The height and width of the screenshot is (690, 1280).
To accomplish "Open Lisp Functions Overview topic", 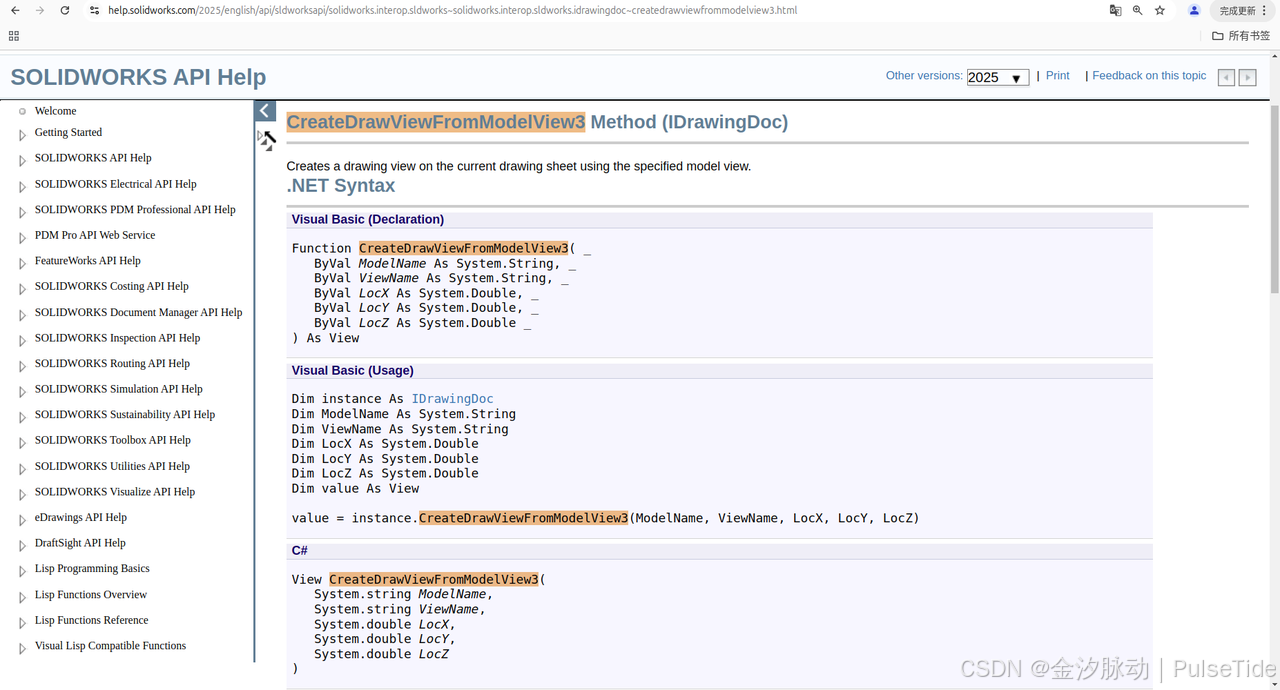I will tap(91, 595).
